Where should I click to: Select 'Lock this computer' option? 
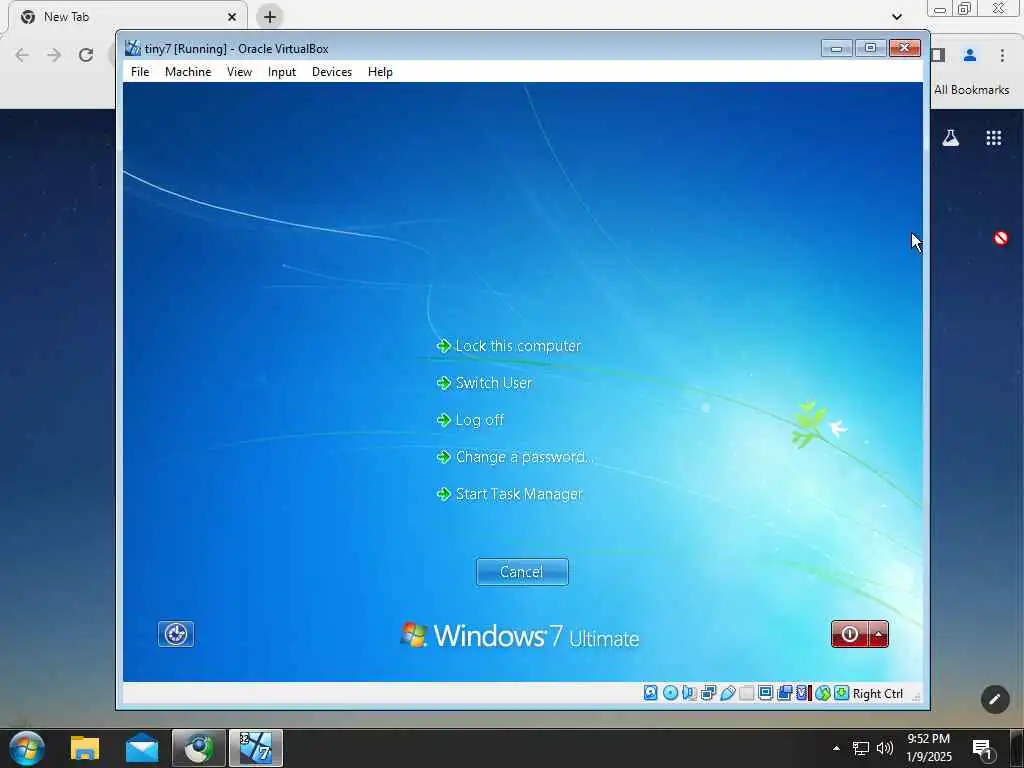(x=518, y=346)
